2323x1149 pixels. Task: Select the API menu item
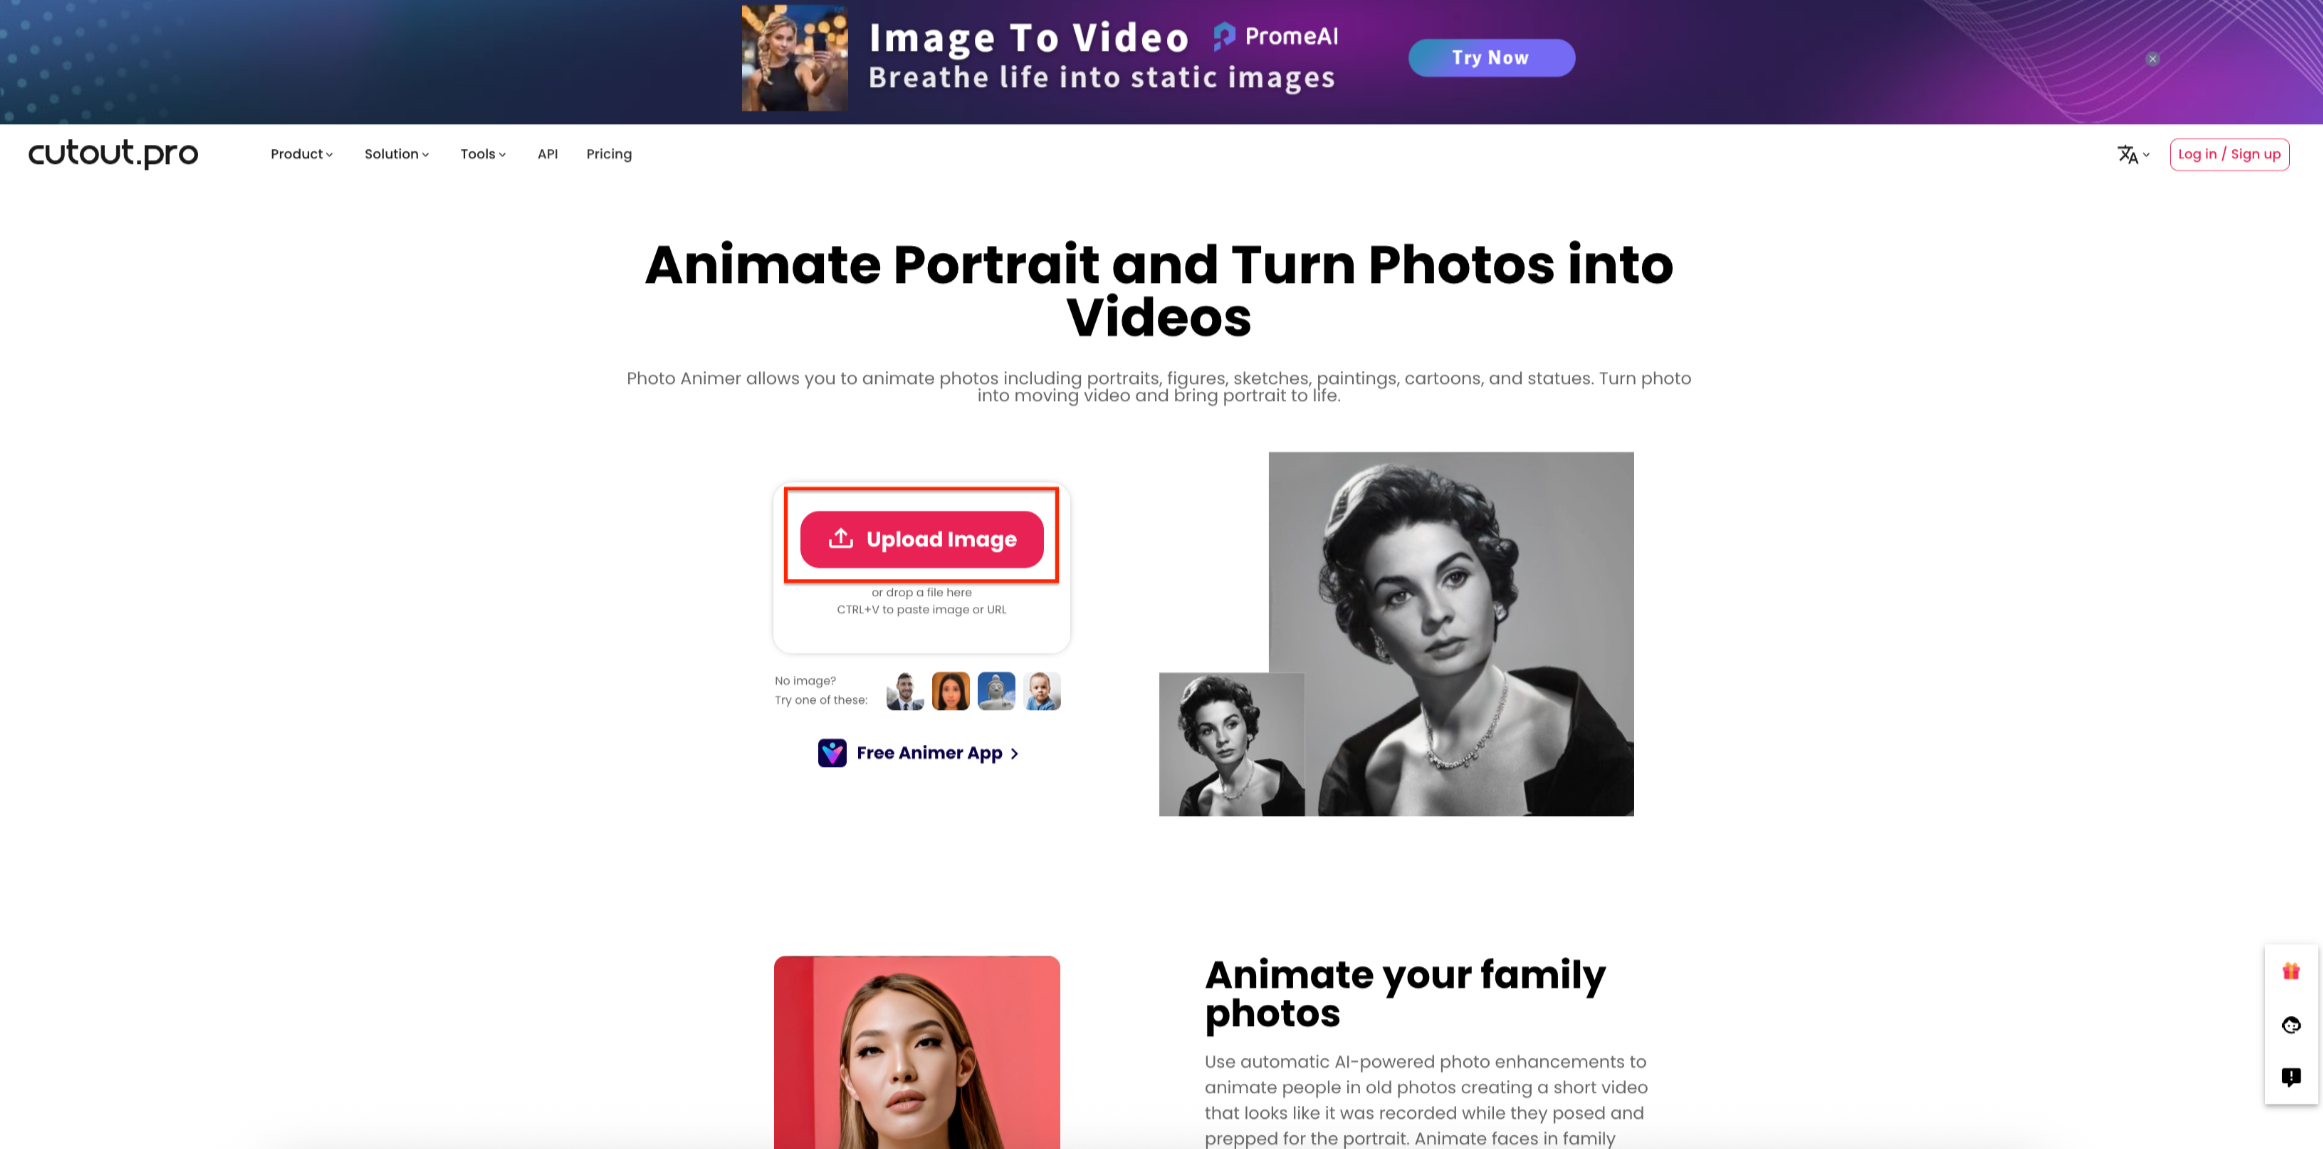click(547, 154)
